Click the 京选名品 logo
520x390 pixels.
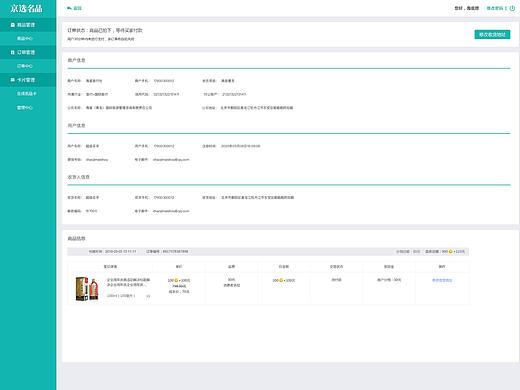pyautogui.click(x=26, y=8)
